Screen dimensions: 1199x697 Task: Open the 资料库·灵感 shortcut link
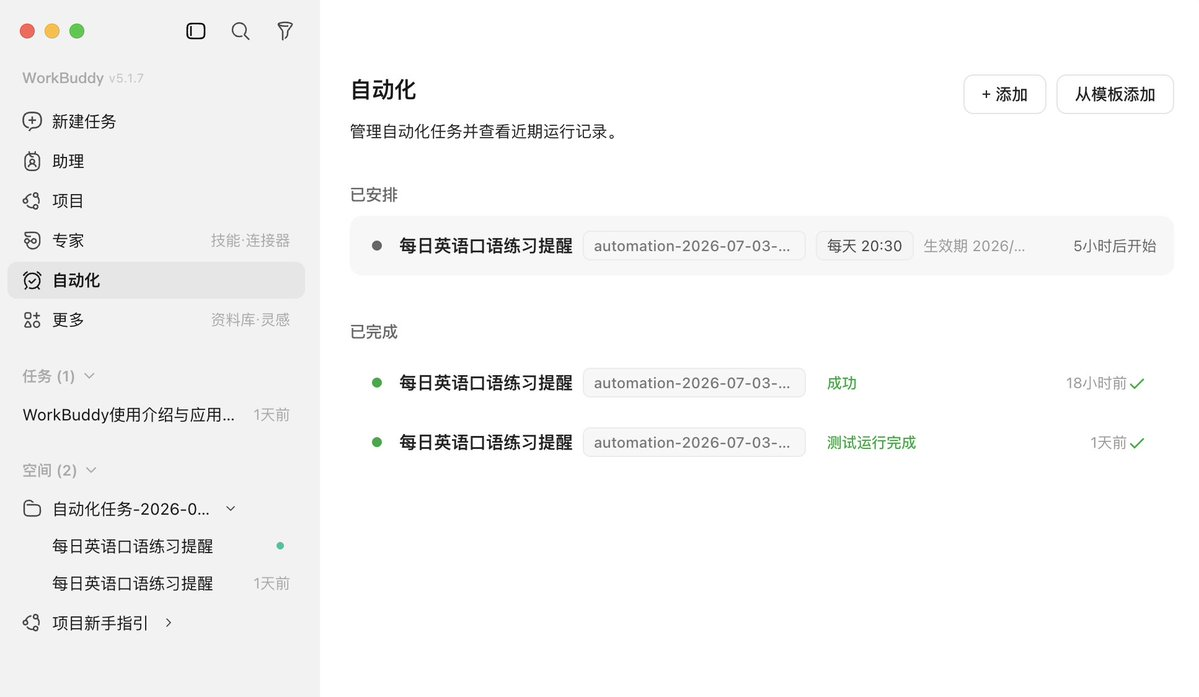tap(250, 320)
